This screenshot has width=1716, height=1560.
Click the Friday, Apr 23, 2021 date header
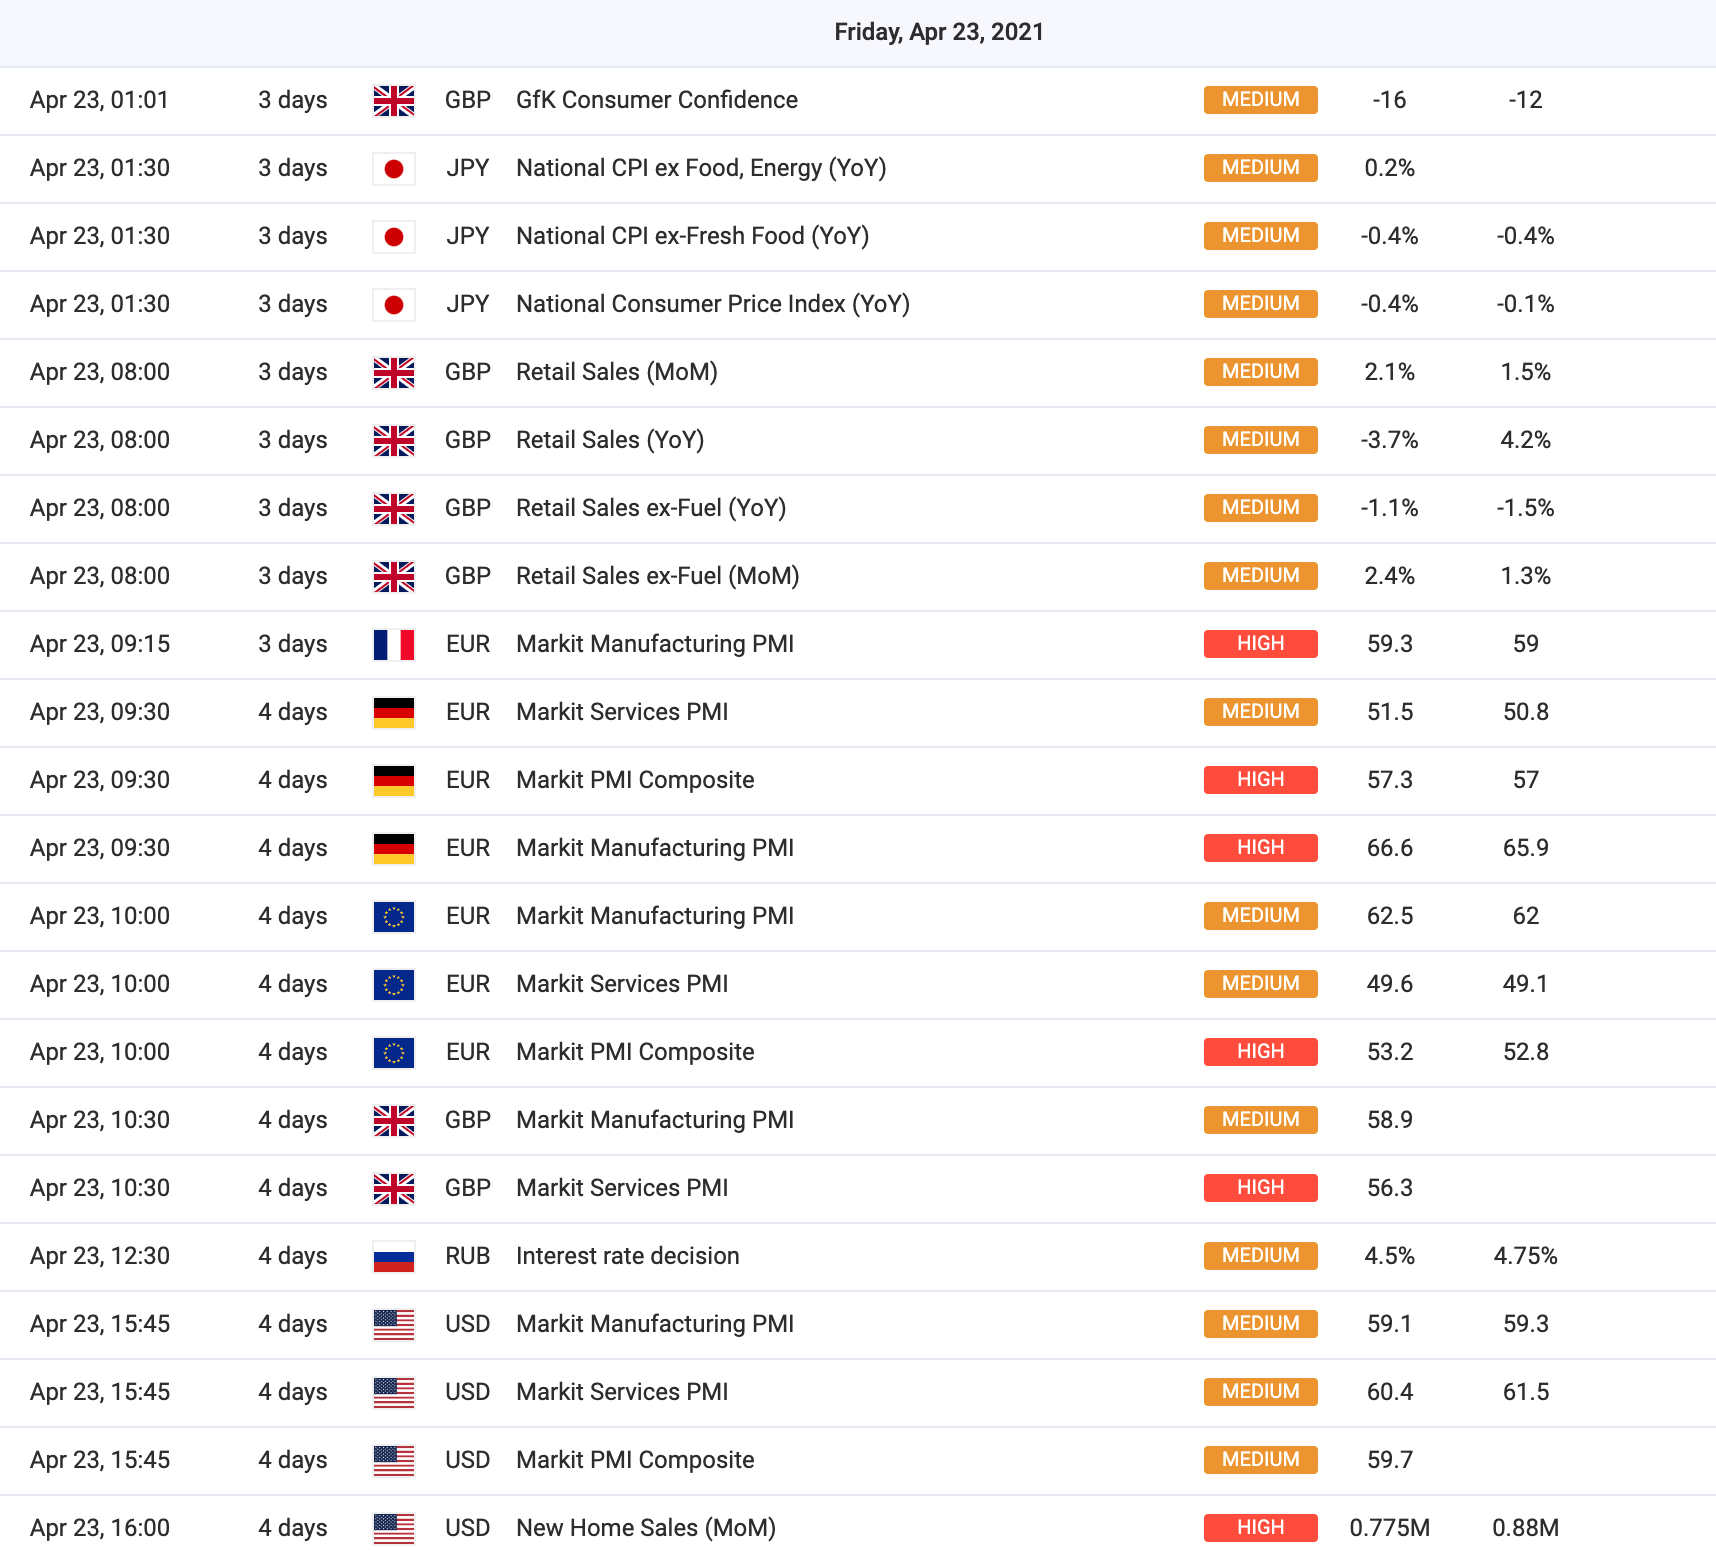pyautogui.click(x=939, y=32)
